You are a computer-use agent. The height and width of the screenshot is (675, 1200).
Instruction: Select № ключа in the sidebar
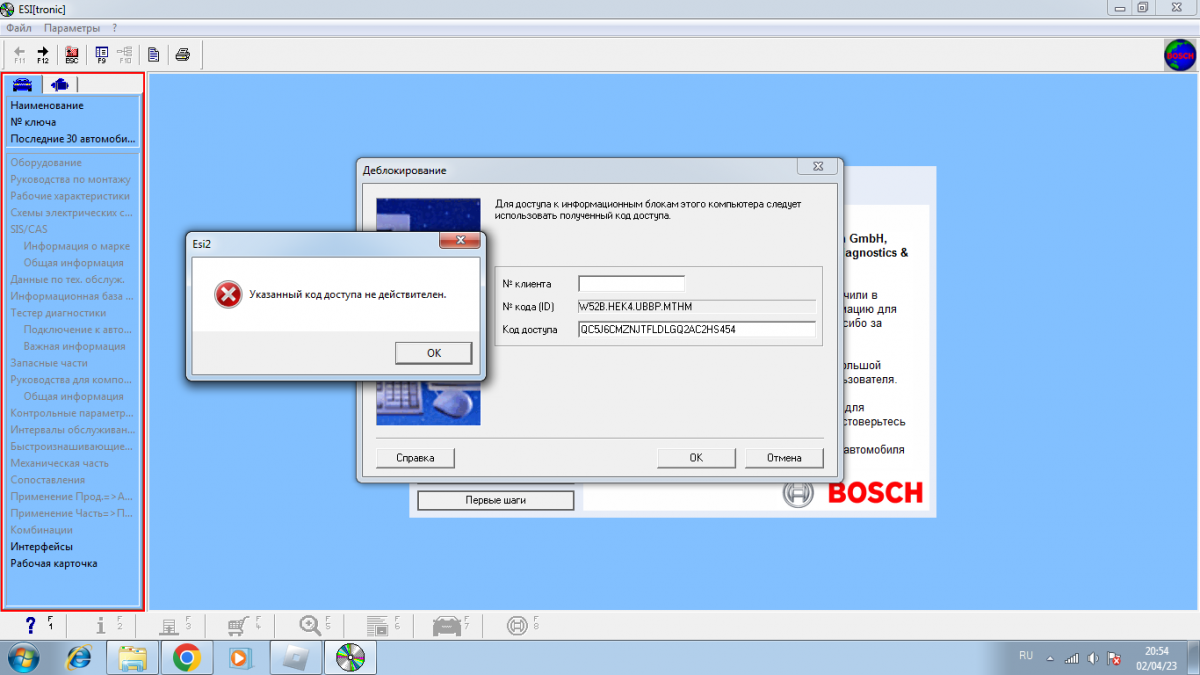pyautogui.click(x=33, y=122)
